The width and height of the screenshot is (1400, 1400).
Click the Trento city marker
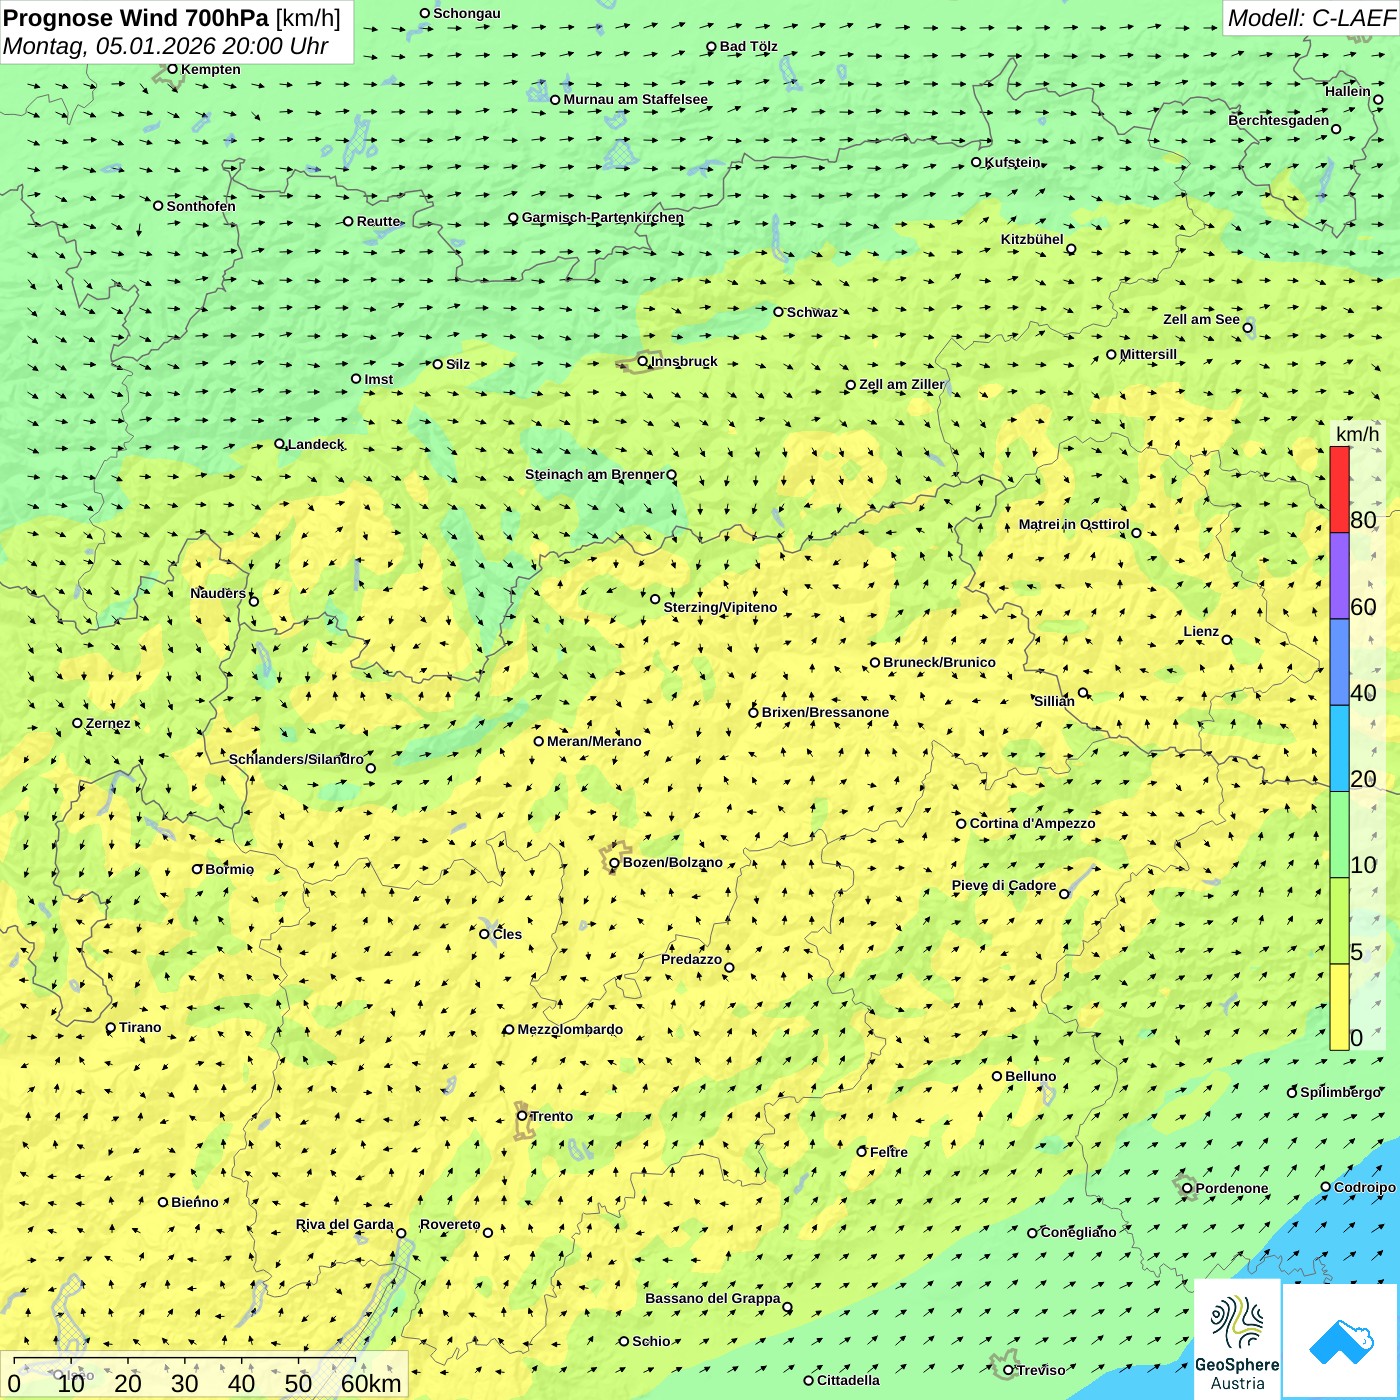522,1116
